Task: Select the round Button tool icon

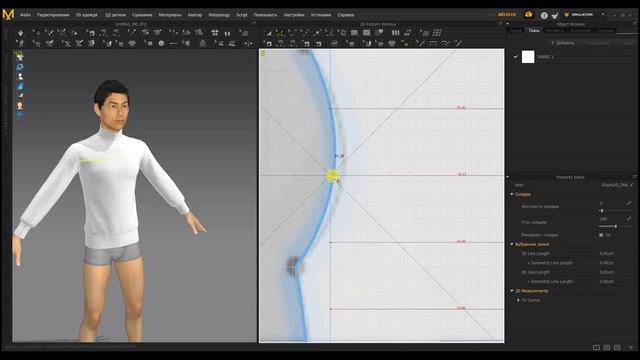Action: [x=161, y=43]
